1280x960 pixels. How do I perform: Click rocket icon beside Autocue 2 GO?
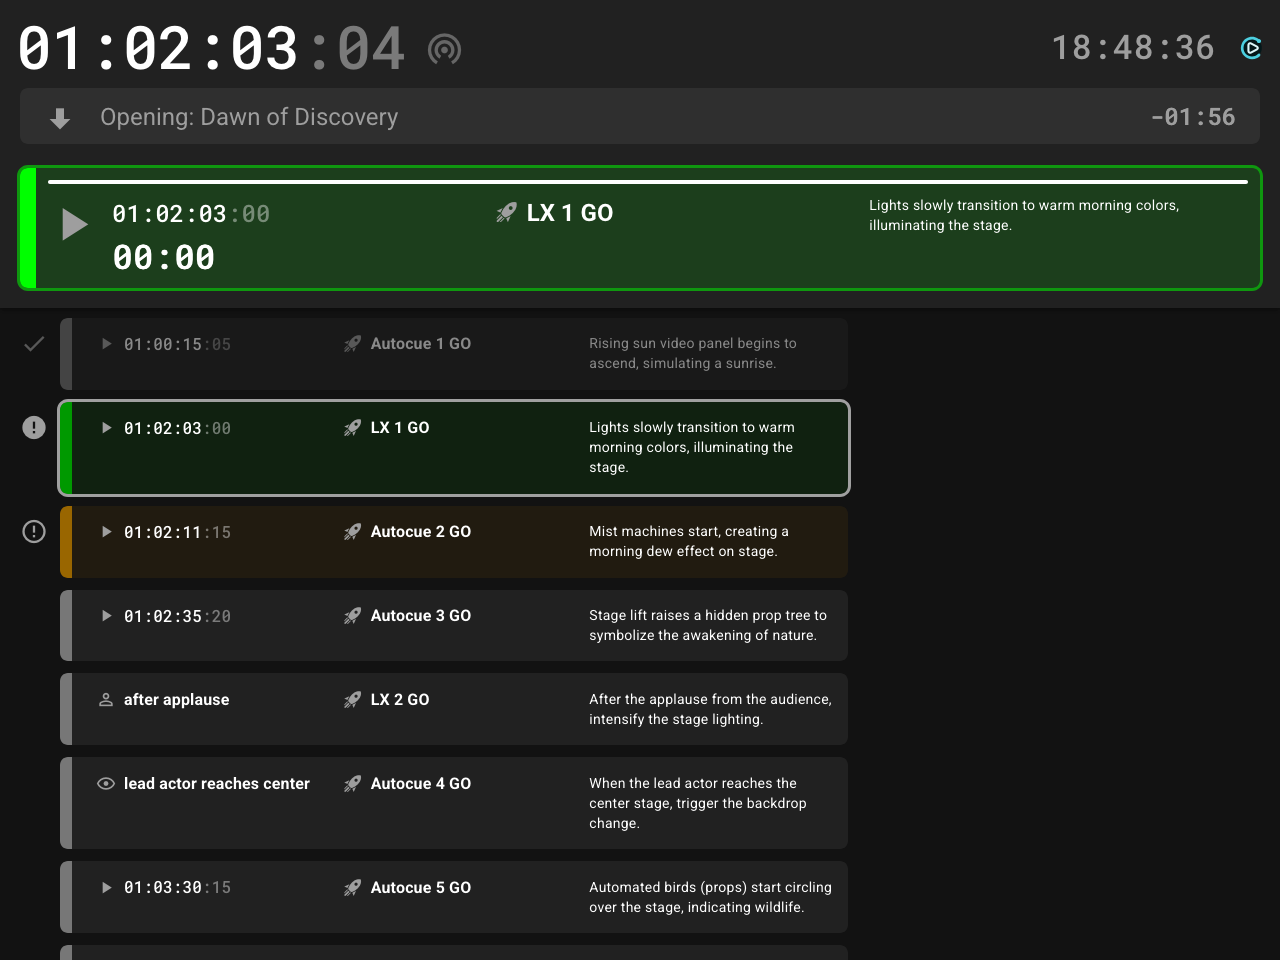[x=352, y=532]
